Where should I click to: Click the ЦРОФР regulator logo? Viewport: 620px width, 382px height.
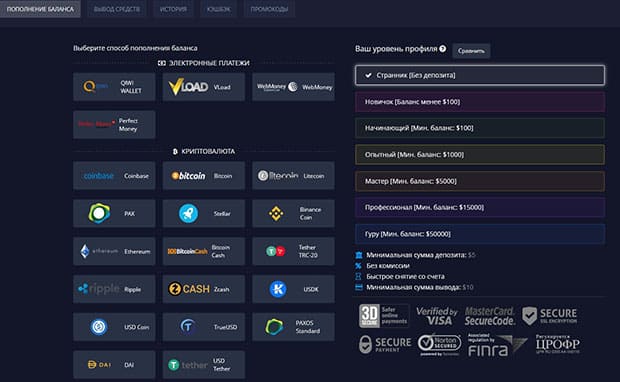click(558, 344)
